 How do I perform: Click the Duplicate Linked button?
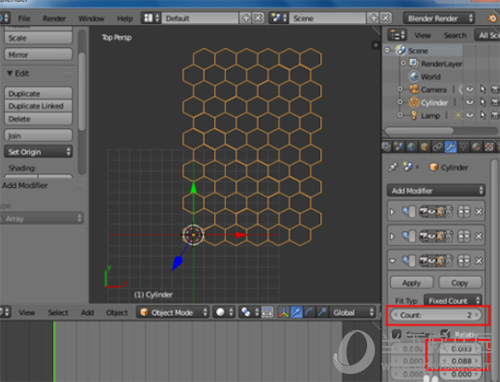tap(38, 106)
